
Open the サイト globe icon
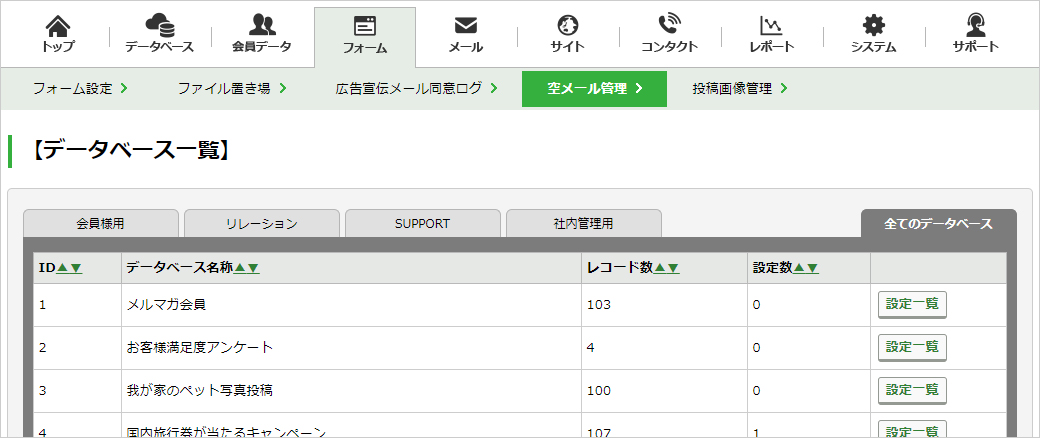pyautogui.click(x=568, y=26)
